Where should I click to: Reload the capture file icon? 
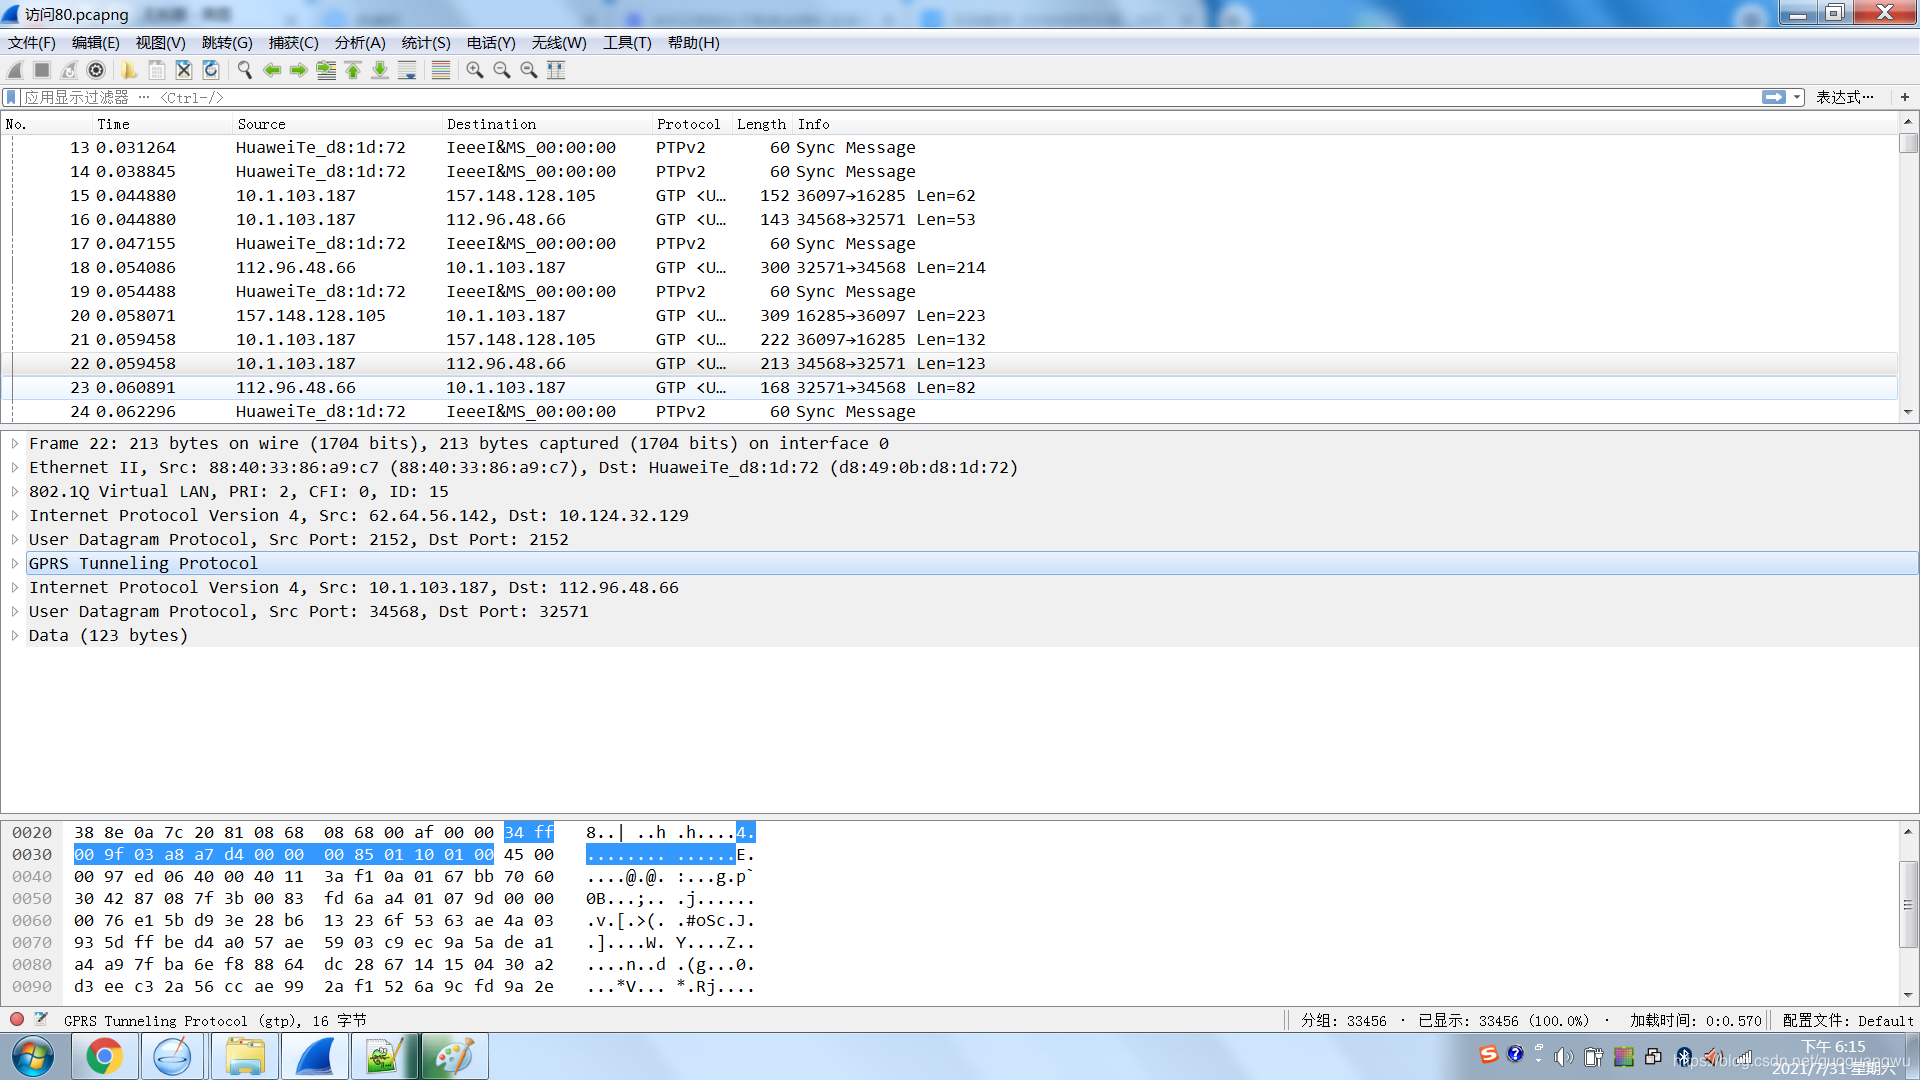(x=211, y=70)
